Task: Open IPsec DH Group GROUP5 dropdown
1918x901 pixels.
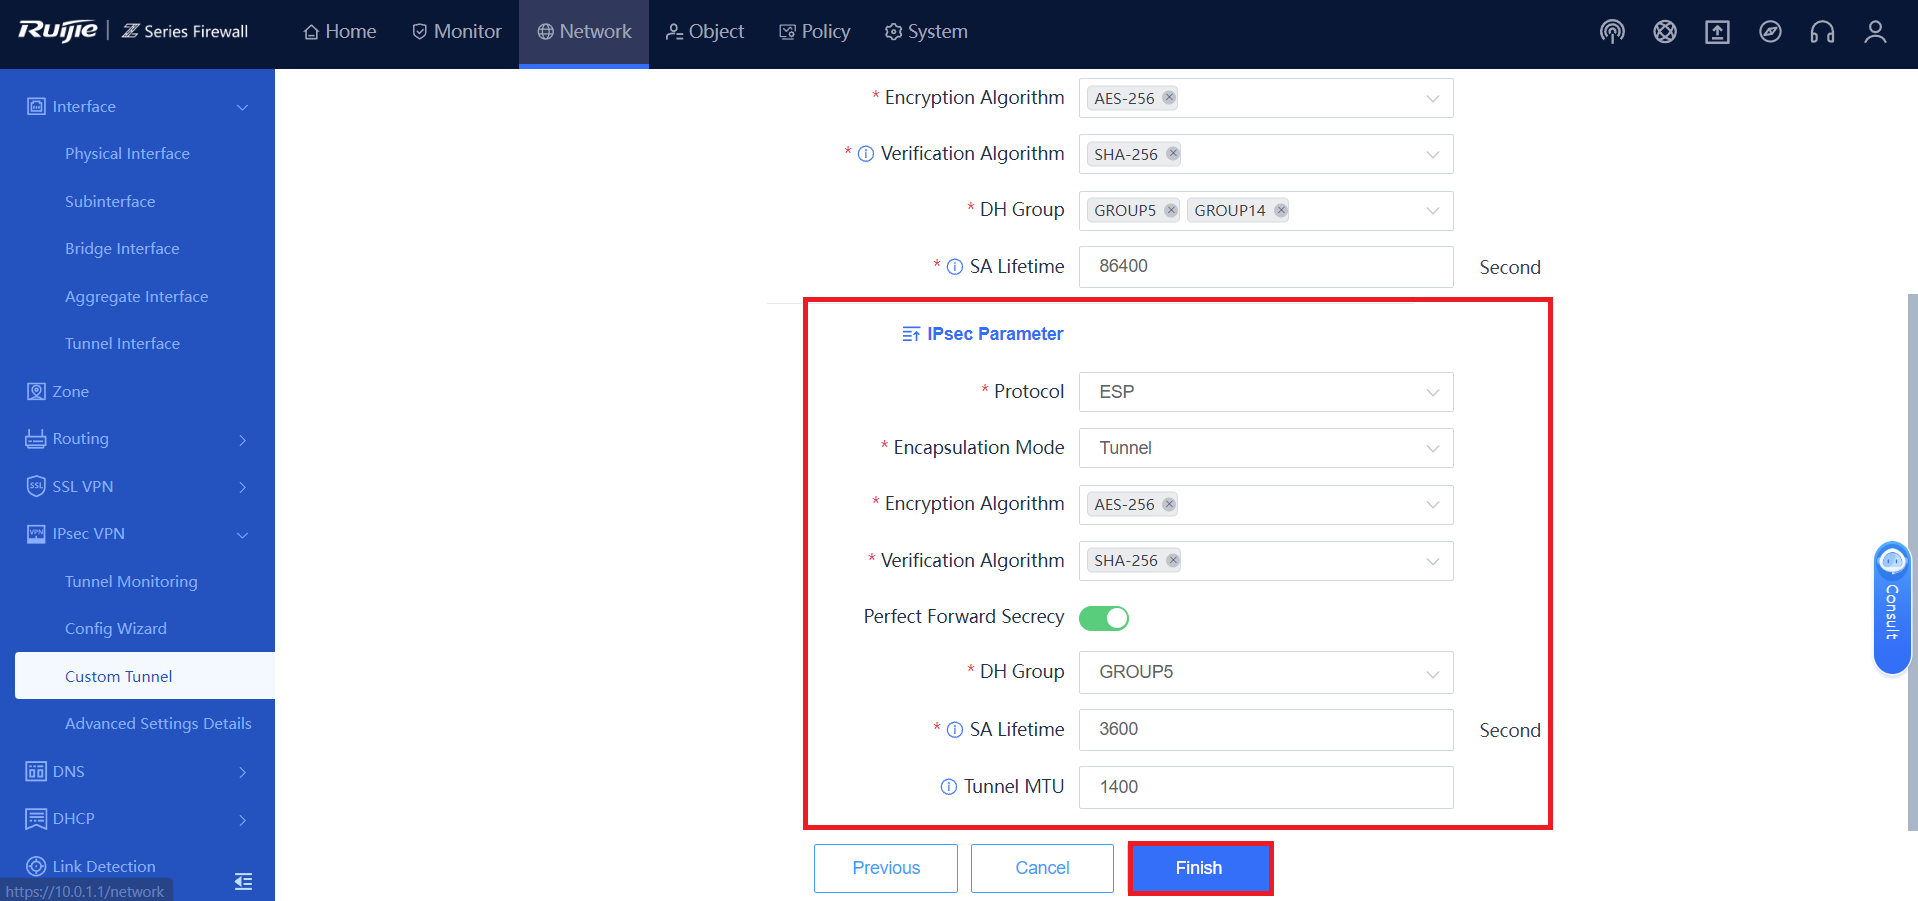Action: (1266, 672)
